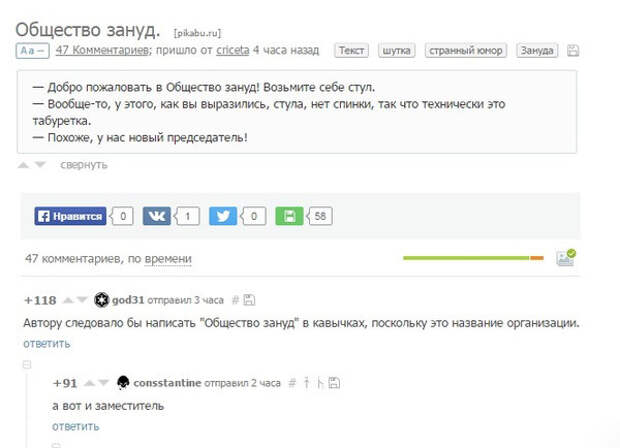Open consstantine user profile
This screenshot has height=448, width=620.
[x=167, y=383]
